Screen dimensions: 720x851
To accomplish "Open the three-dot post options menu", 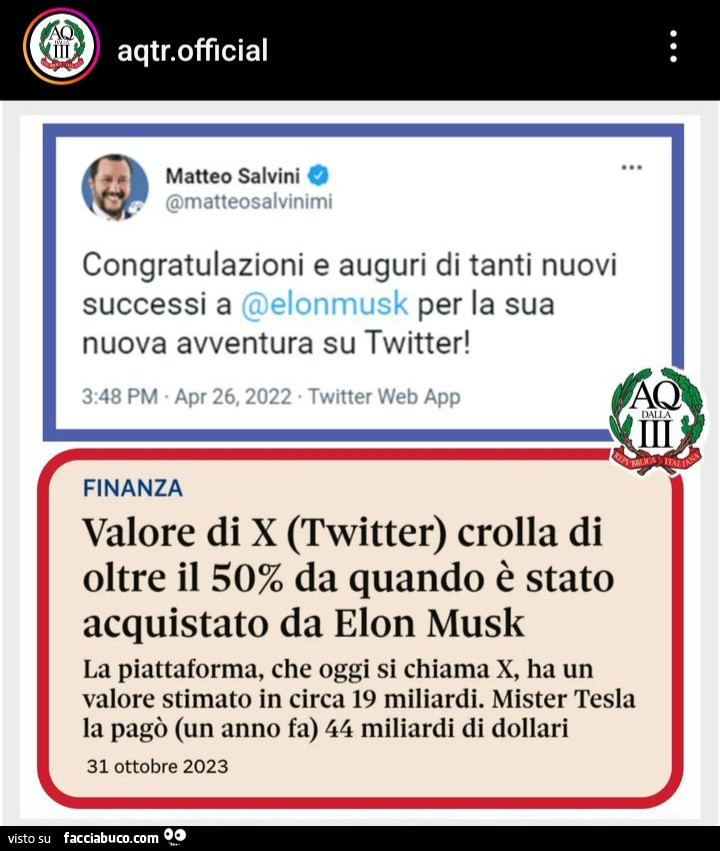I will tap(673, 47).
